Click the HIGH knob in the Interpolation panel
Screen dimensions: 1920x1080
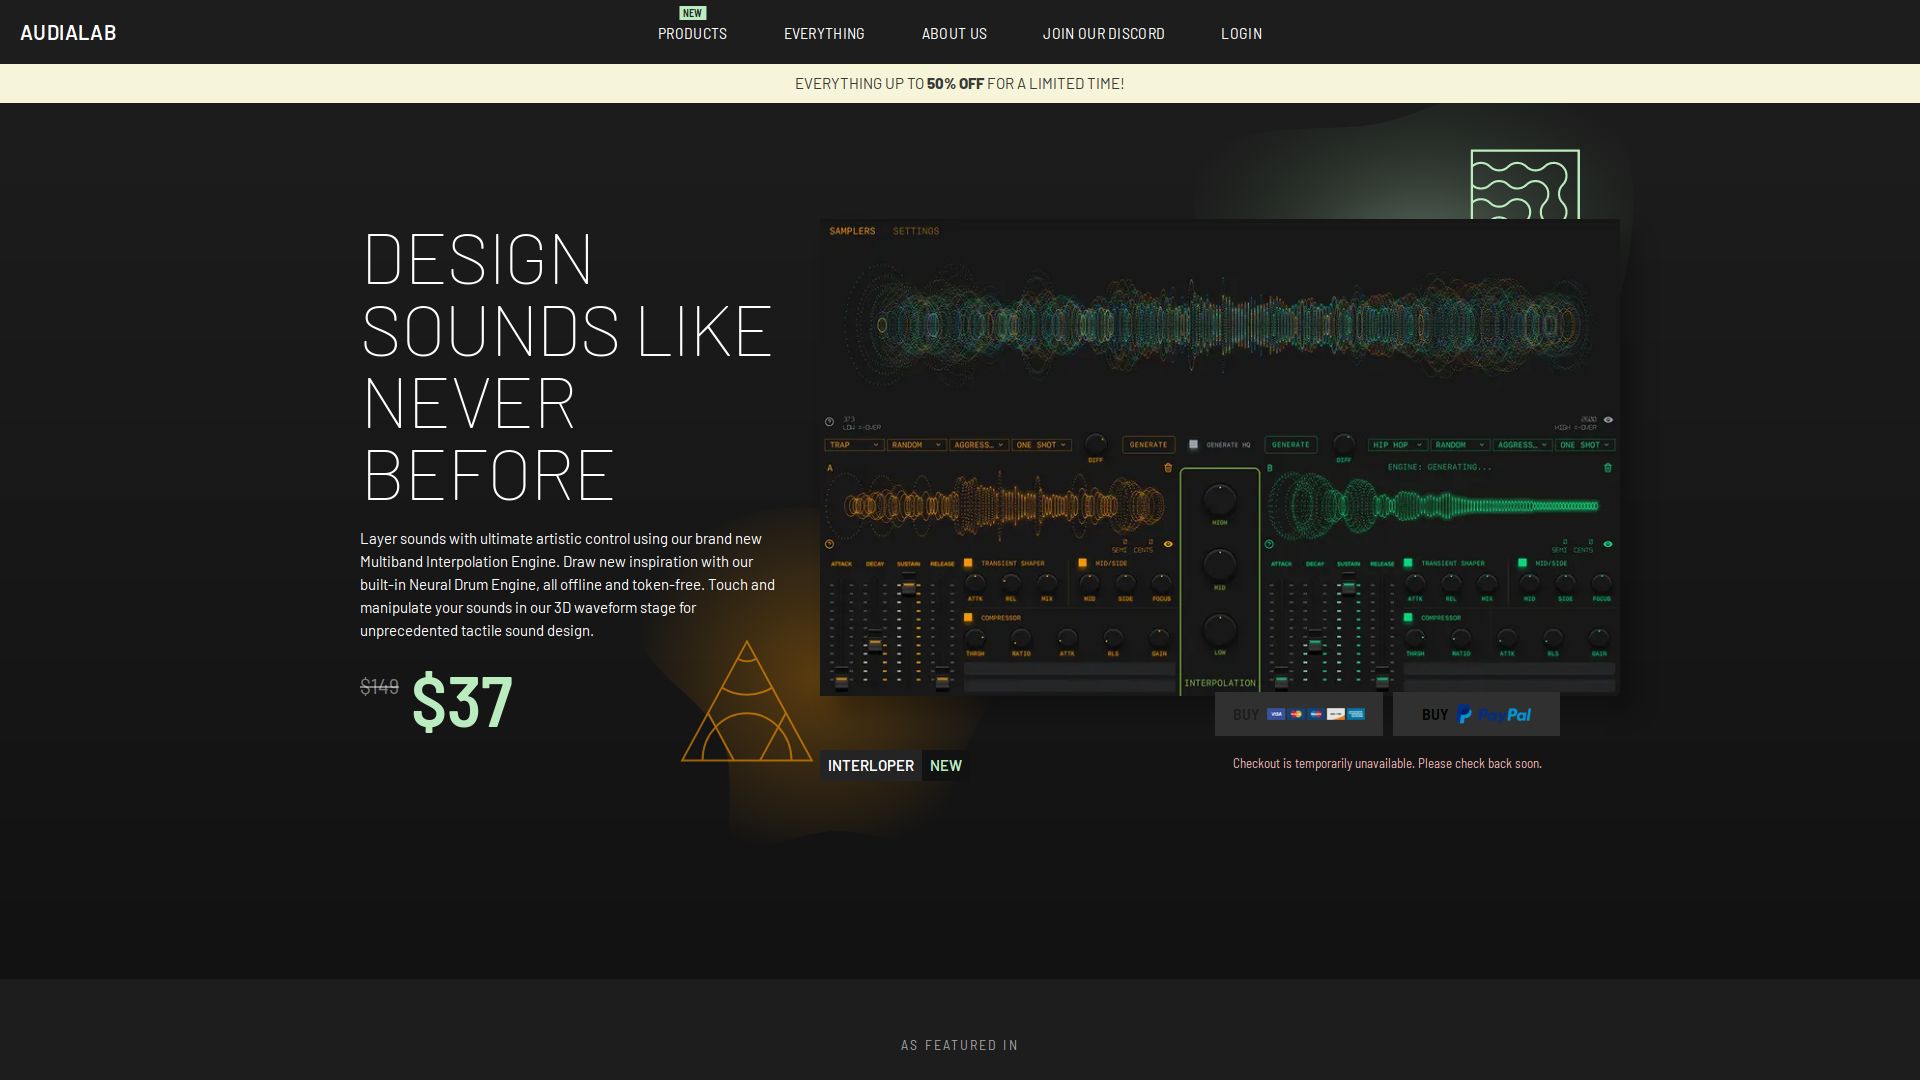[1219, 499]
